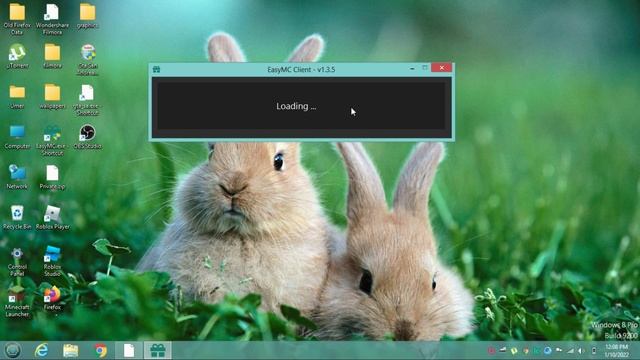Launch the Firefox desktop shortcut

(52, 298)
